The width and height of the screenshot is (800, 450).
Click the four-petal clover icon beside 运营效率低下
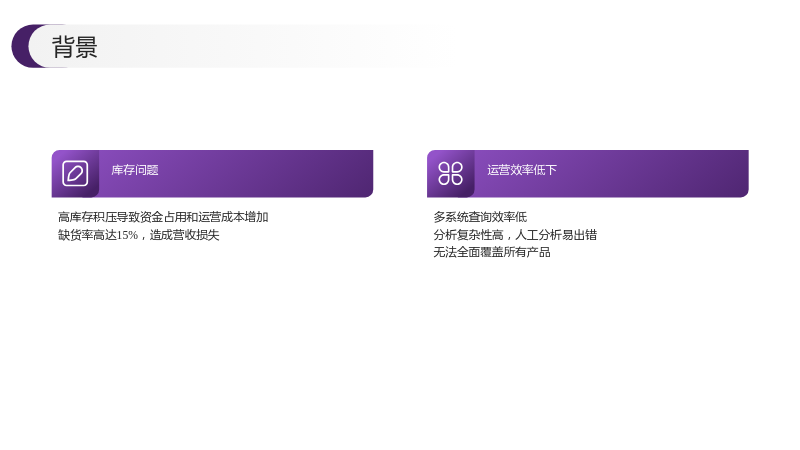pos(451,173)
